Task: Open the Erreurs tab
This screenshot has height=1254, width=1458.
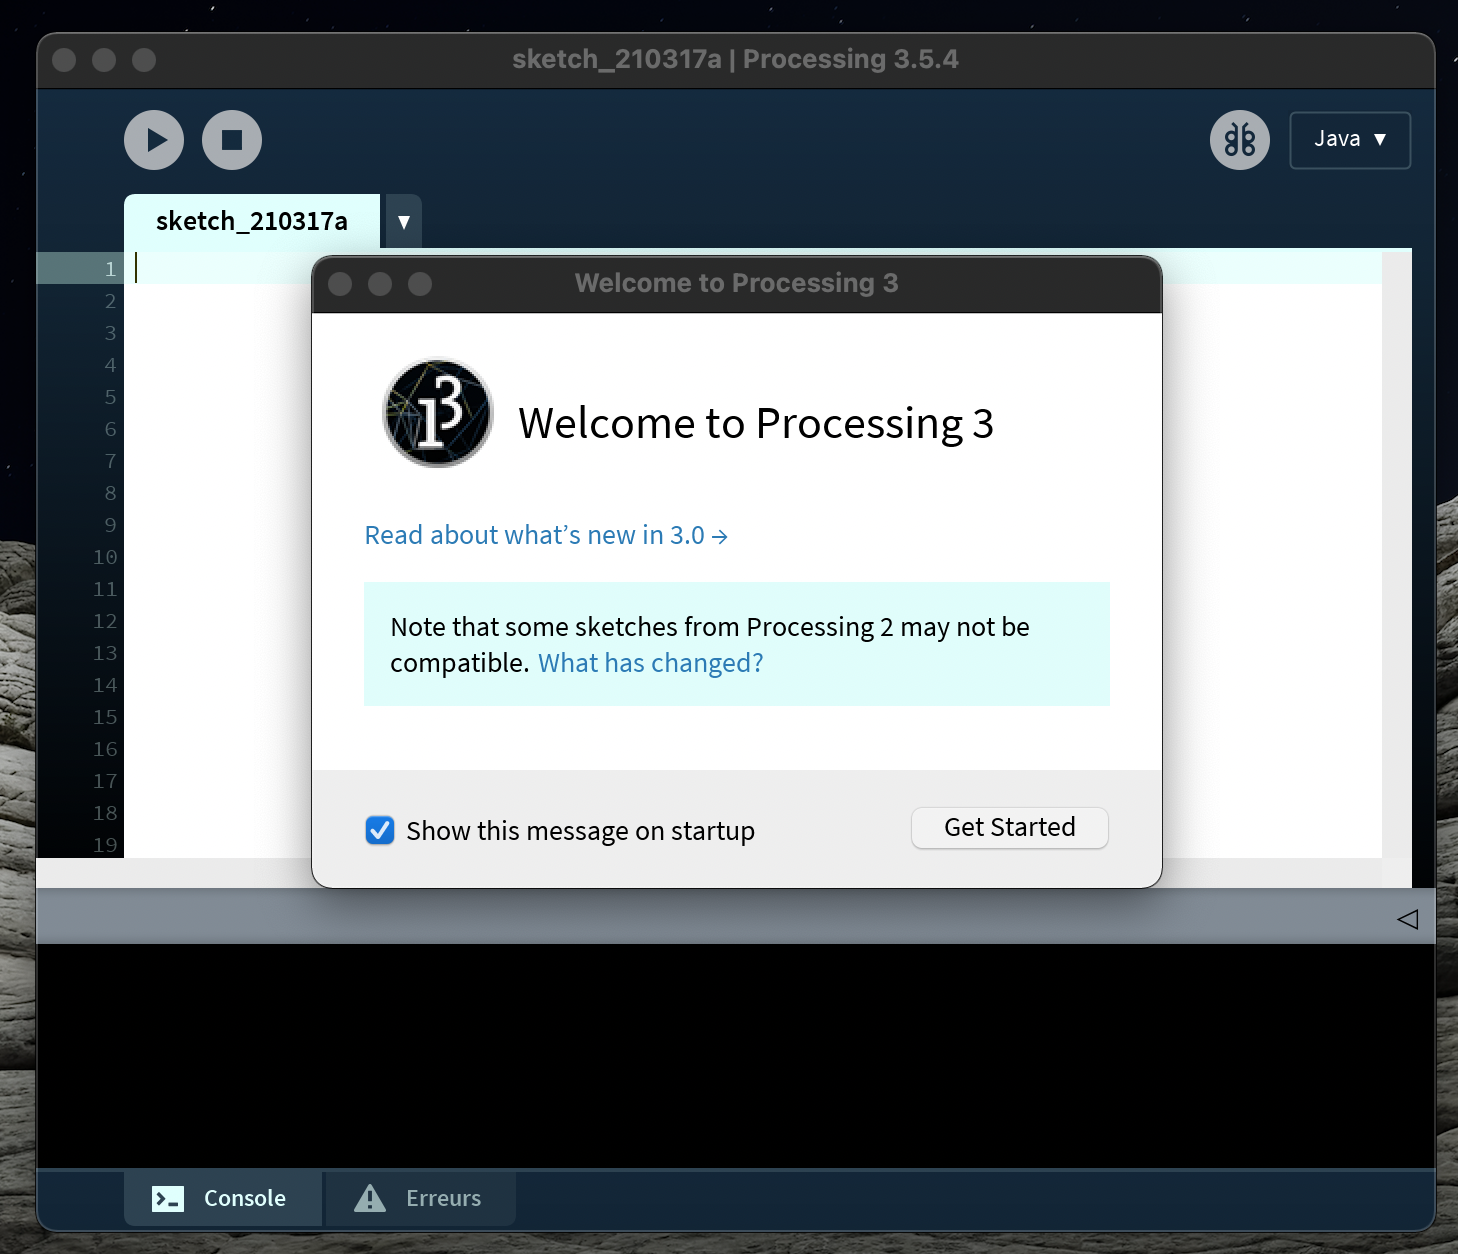Action: pyautogui.click(x=420, y=1198)
